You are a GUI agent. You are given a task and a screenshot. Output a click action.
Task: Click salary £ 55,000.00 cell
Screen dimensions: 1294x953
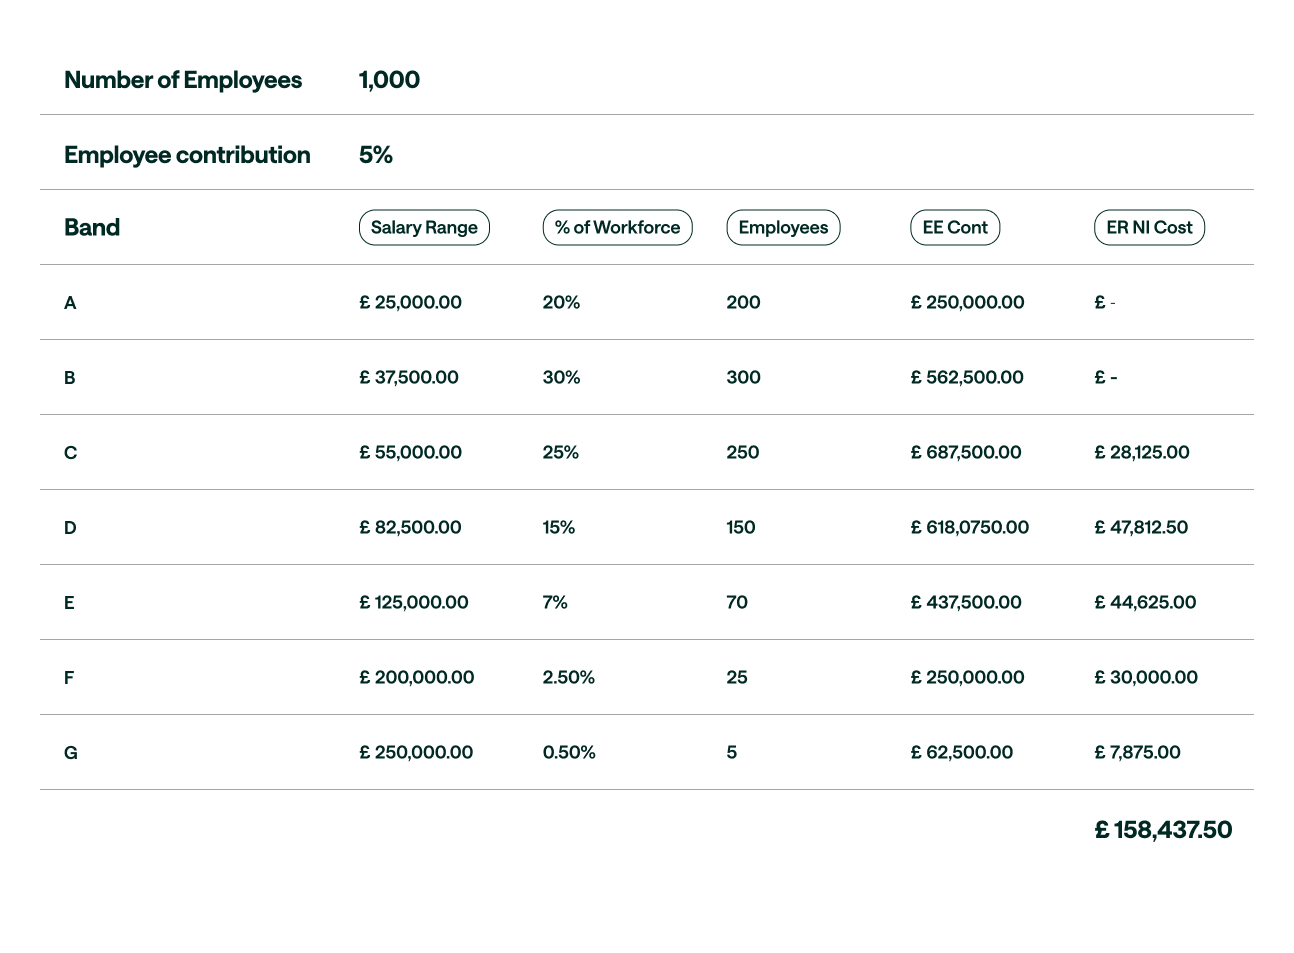pyautogui.click(x=410, y=452)
